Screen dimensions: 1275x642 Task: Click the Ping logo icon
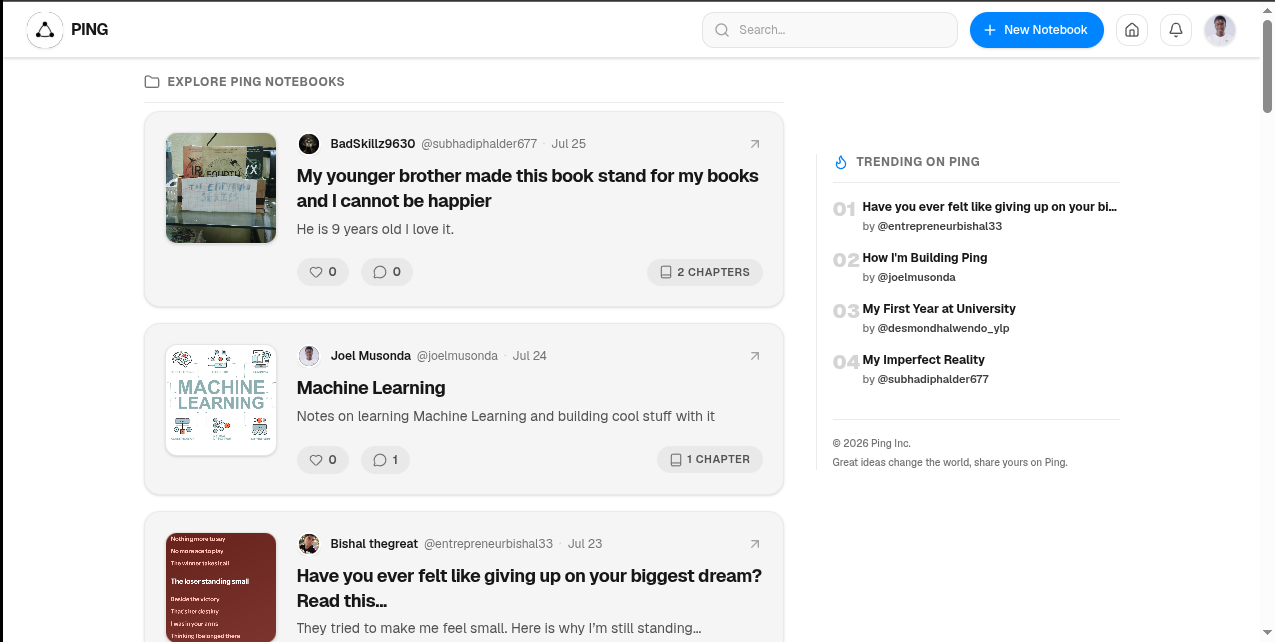click(x=45, y=30)
